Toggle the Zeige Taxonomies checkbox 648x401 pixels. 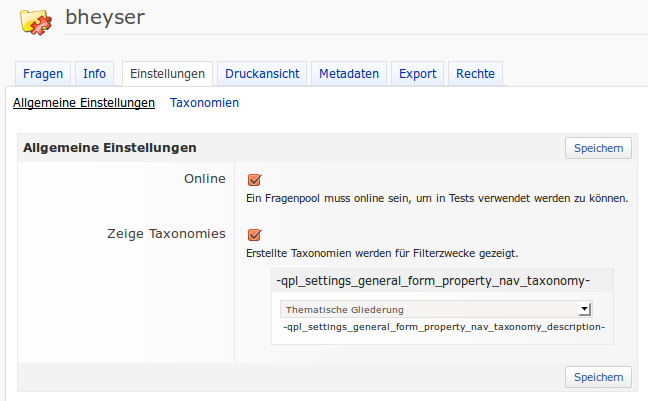pyautogui.click(x=254, y=235)
